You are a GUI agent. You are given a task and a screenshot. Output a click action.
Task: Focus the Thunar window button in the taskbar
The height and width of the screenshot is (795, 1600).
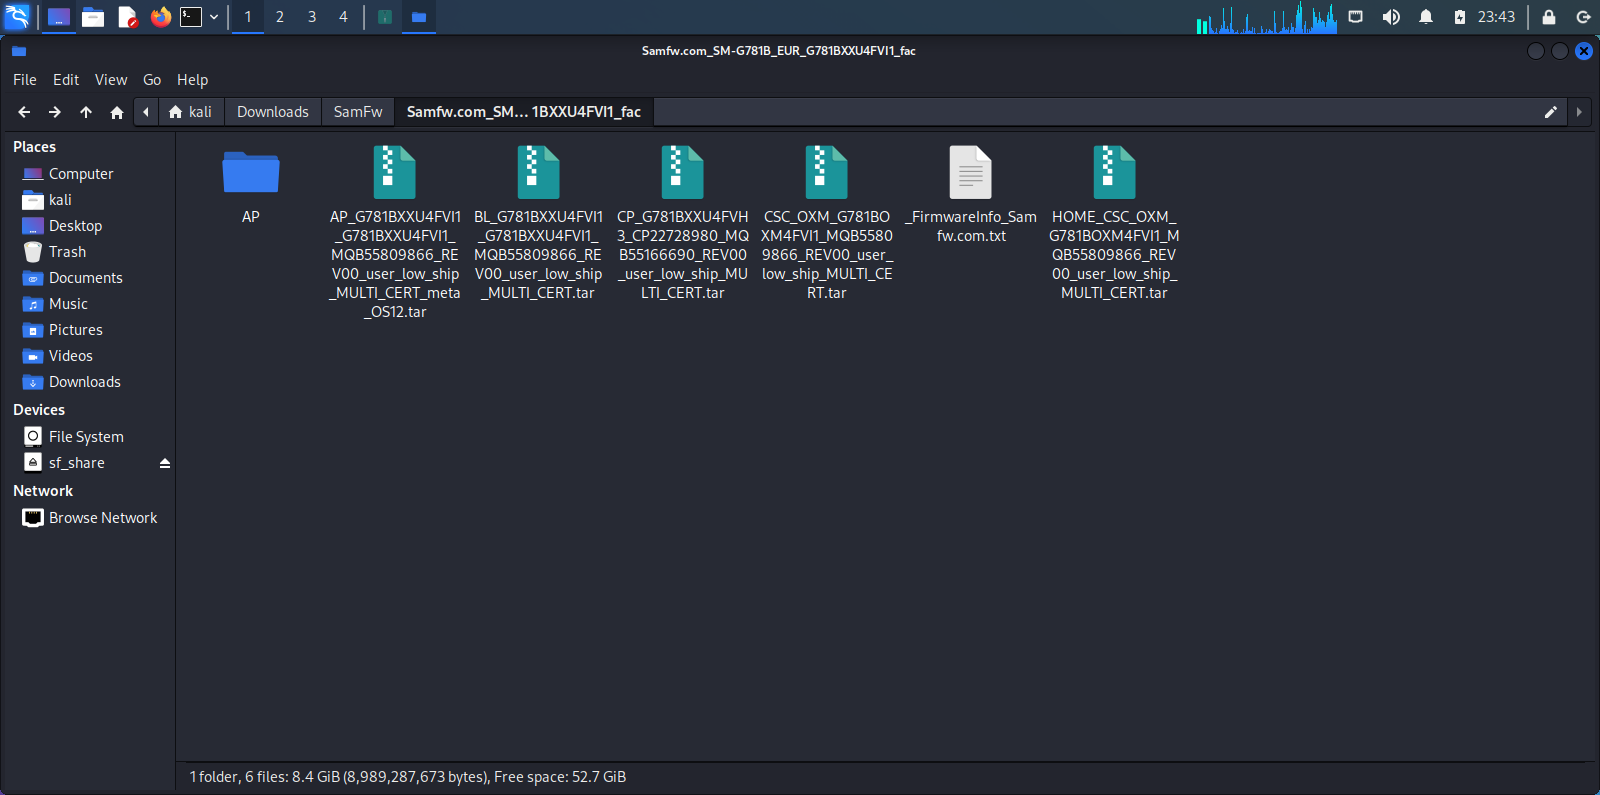(419, 17)
